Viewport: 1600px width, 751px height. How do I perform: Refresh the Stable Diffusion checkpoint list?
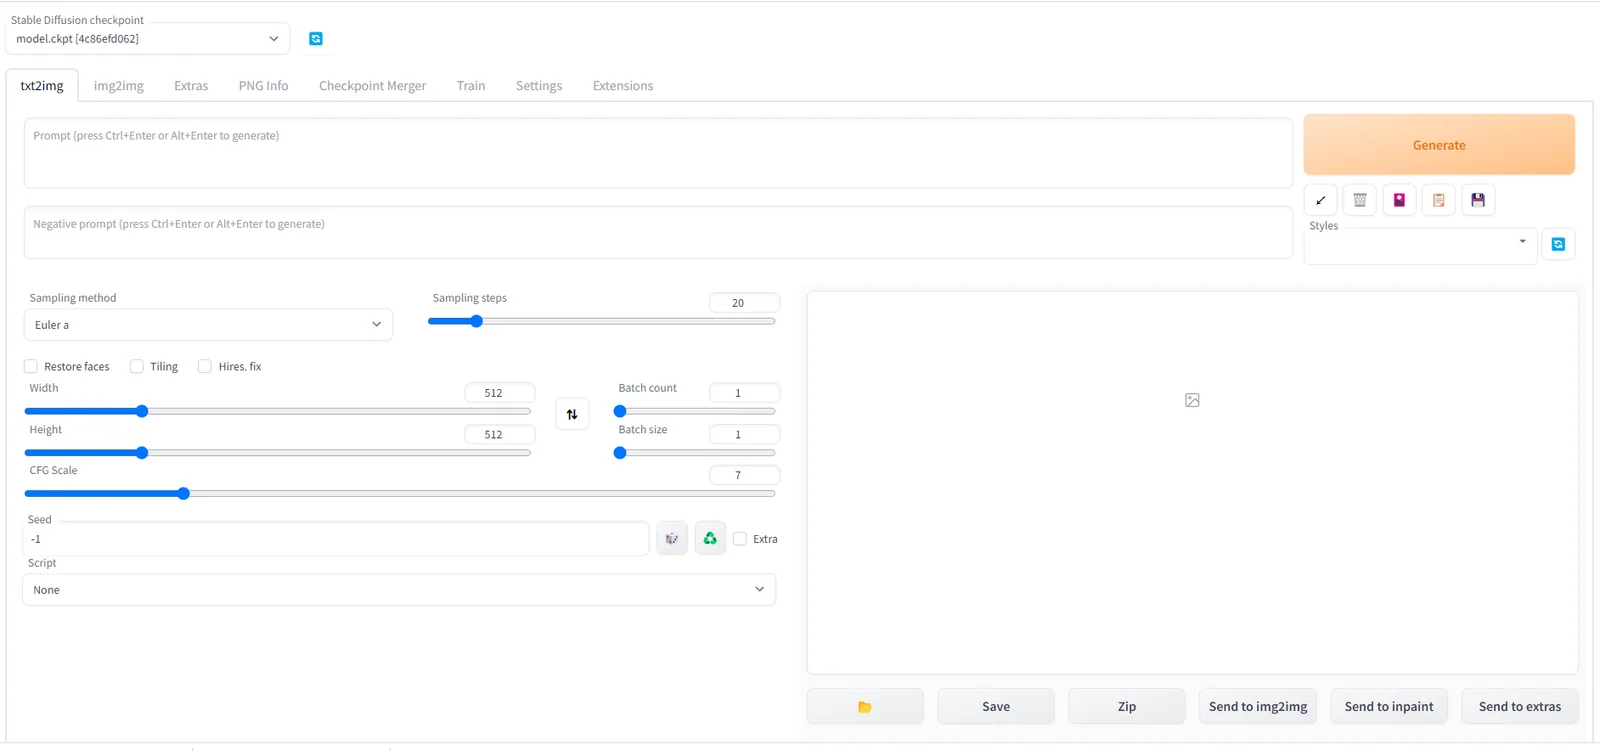pyautogui.click(x=316, y=39)
